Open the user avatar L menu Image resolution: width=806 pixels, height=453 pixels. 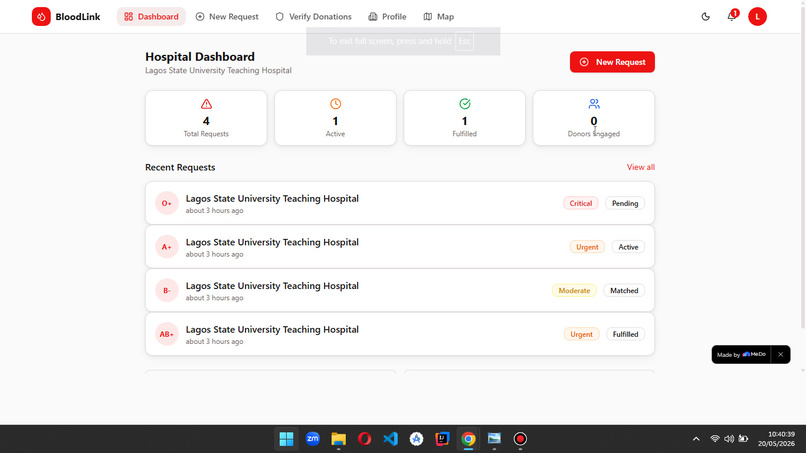click(x=757, y=16)
